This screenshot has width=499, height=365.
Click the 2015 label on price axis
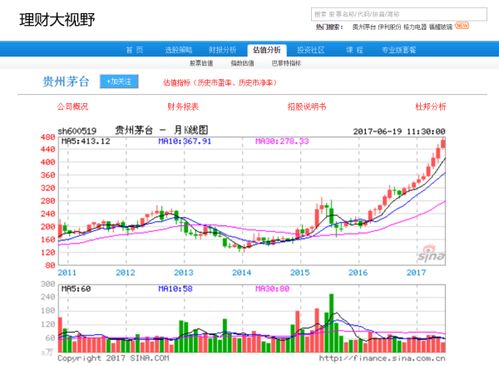pyautogui.click(x=300, y=273)
